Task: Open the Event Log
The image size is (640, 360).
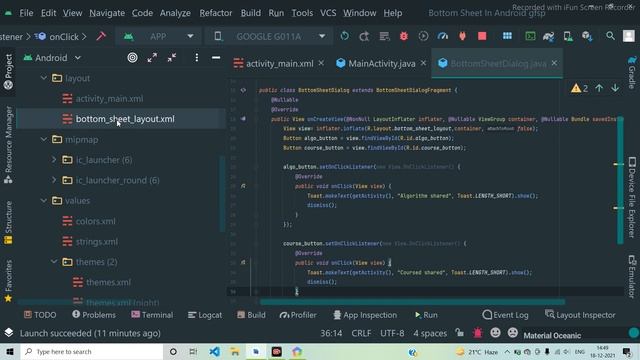Action: (505, 315)
